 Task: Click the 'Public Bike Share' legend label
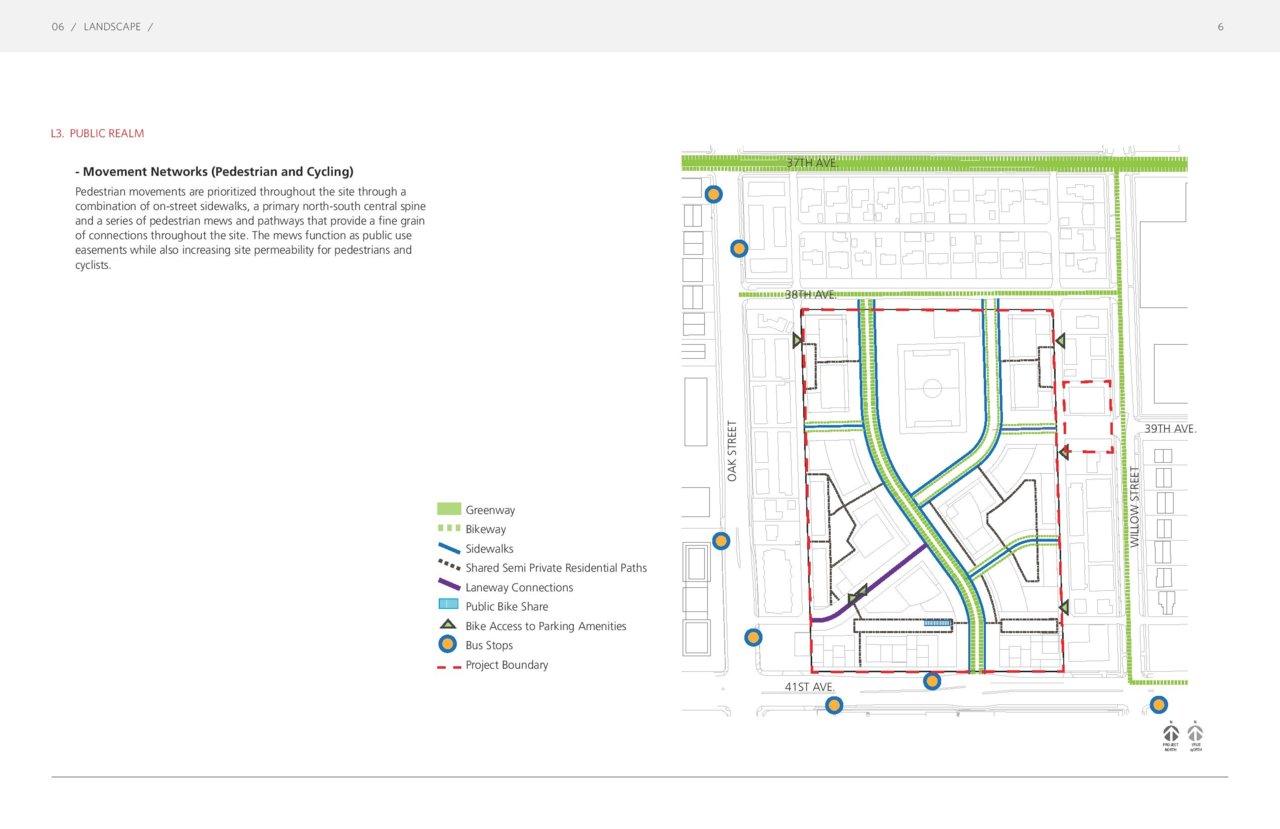click(507, 606)
